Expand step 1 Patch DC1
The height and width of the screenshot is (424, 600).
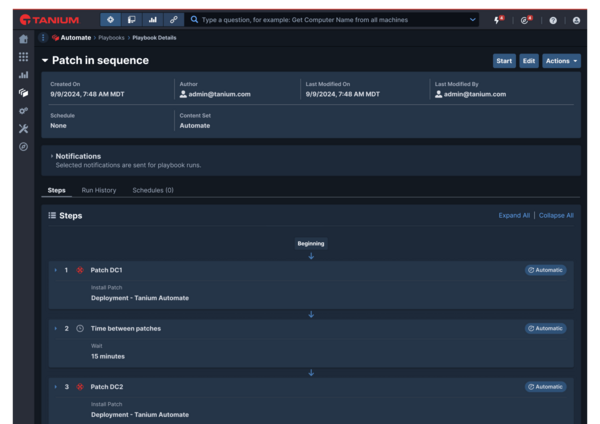click(x=56, y=270)
